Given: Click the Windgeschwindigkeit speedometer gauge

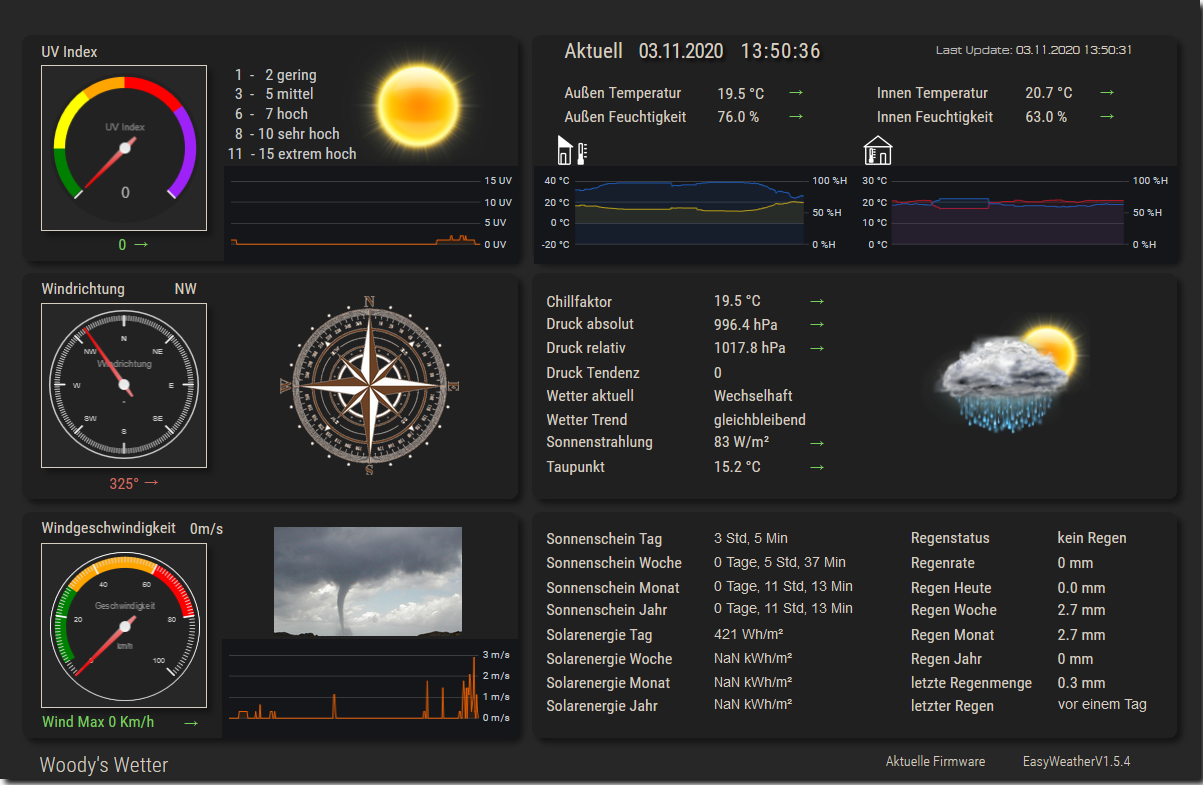Looking at the screenshot, I should [x=124, y=625].
